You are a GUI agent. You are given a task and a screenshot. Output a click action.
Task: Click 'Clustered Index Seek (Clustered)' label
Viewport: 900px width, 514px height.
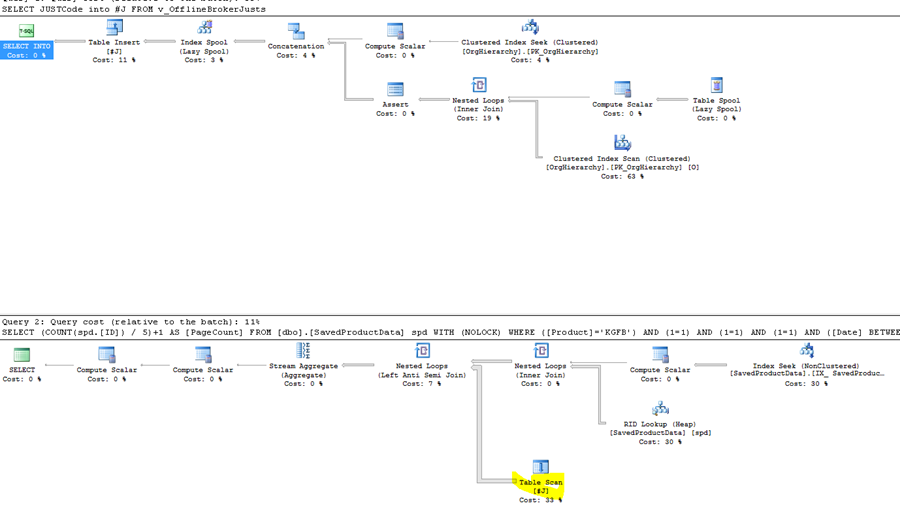pyautogui.click(x=530, y=42)
